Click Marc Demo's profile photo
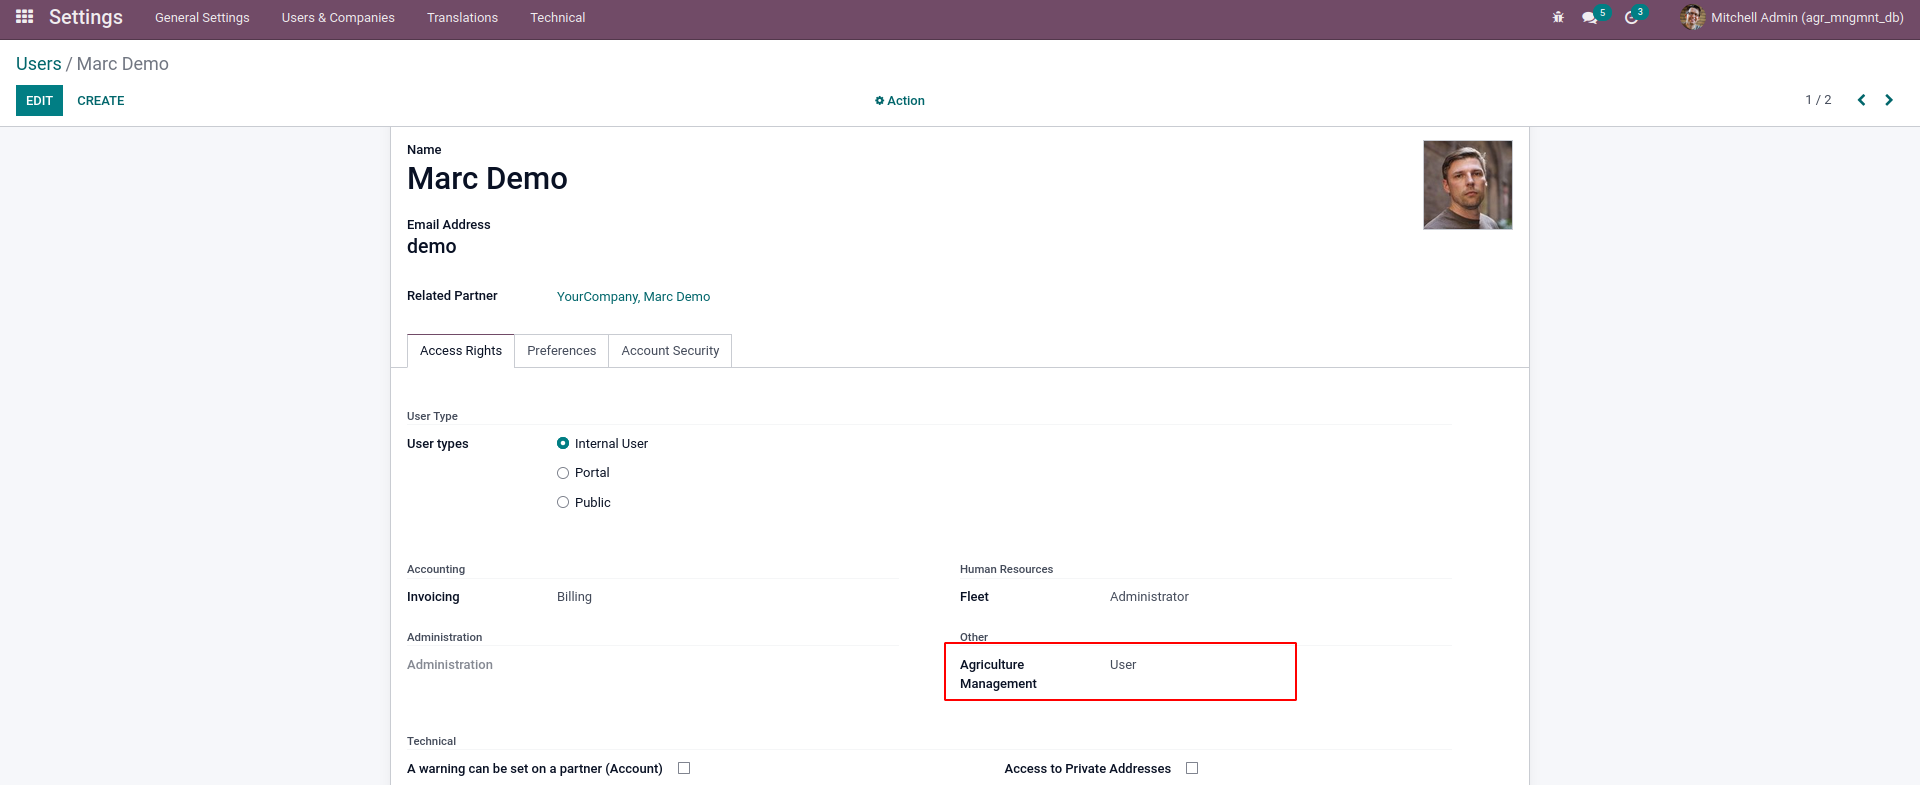1920x785 pixels. 1467,185
